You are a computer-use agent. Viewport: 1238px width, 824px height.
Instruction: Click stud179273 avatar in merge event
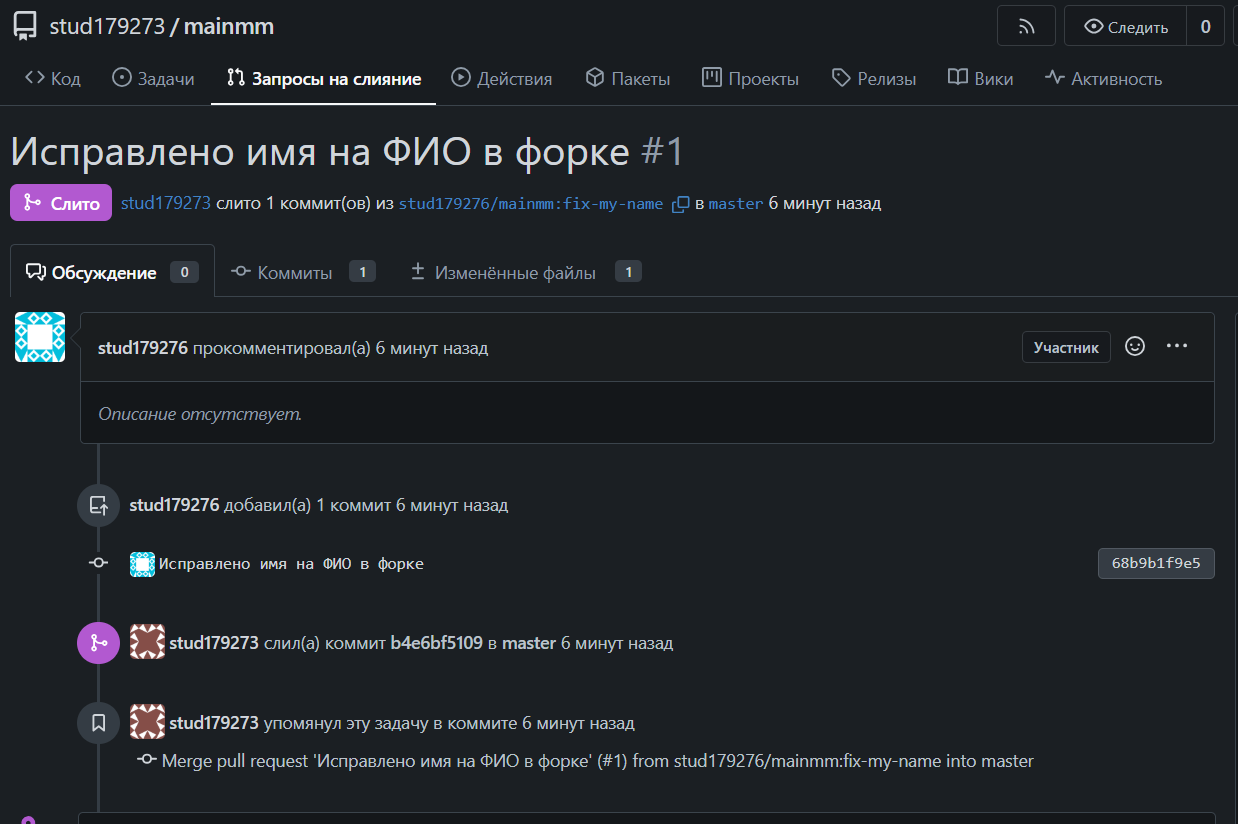(147, 642)
